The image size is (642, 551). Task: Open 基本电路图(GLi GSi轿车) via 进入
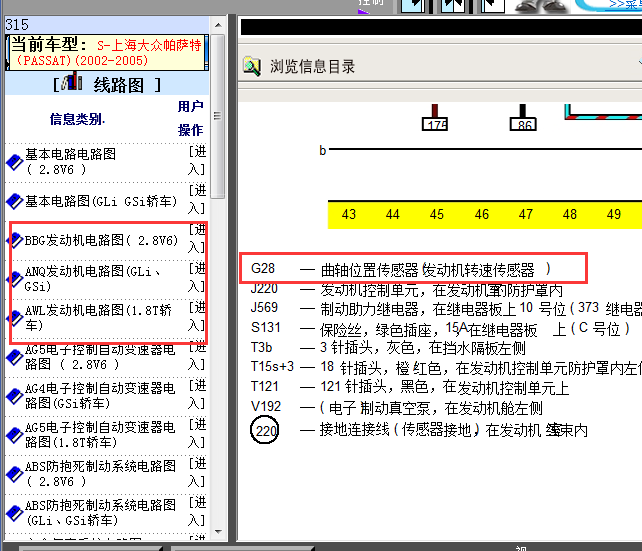[197, 199]
